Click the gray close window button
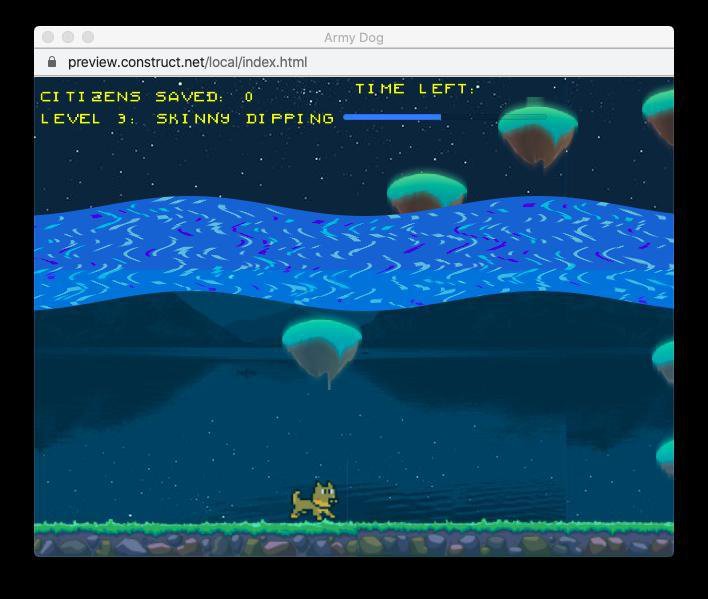Image resolution: width=708 pixels, height=599 pixels. tap(48, 37)
